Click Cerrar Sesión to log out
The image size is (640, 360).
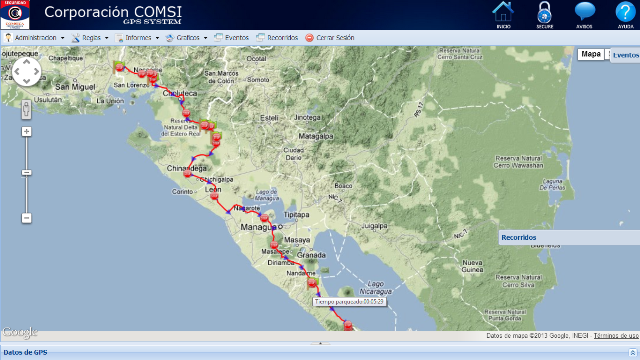(330, 38)
